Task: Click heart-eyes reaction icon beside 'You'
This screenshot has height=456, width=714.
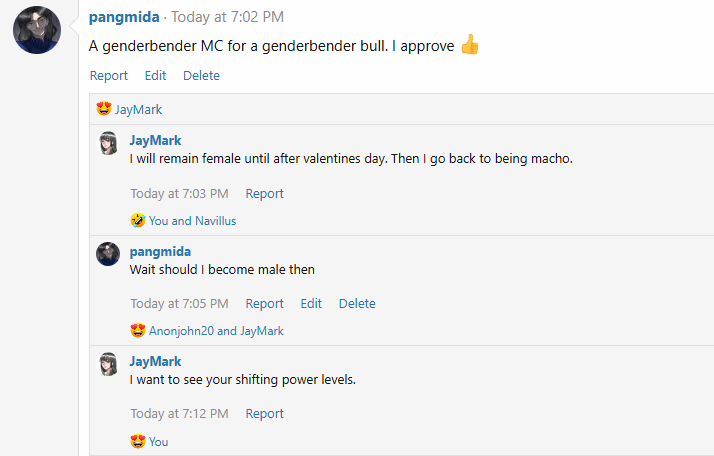Action: click(x=138, y=441)
